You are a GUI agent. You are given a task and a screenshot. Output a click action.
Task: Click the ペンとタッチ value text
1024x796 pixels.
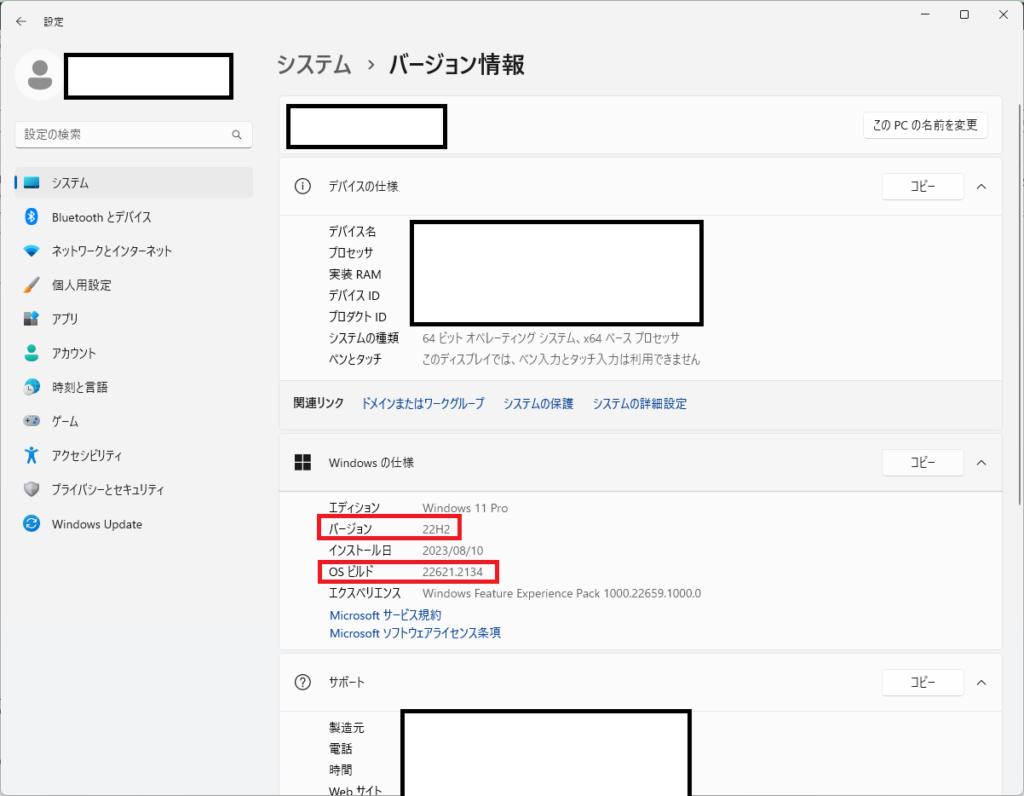pos(561,359)
